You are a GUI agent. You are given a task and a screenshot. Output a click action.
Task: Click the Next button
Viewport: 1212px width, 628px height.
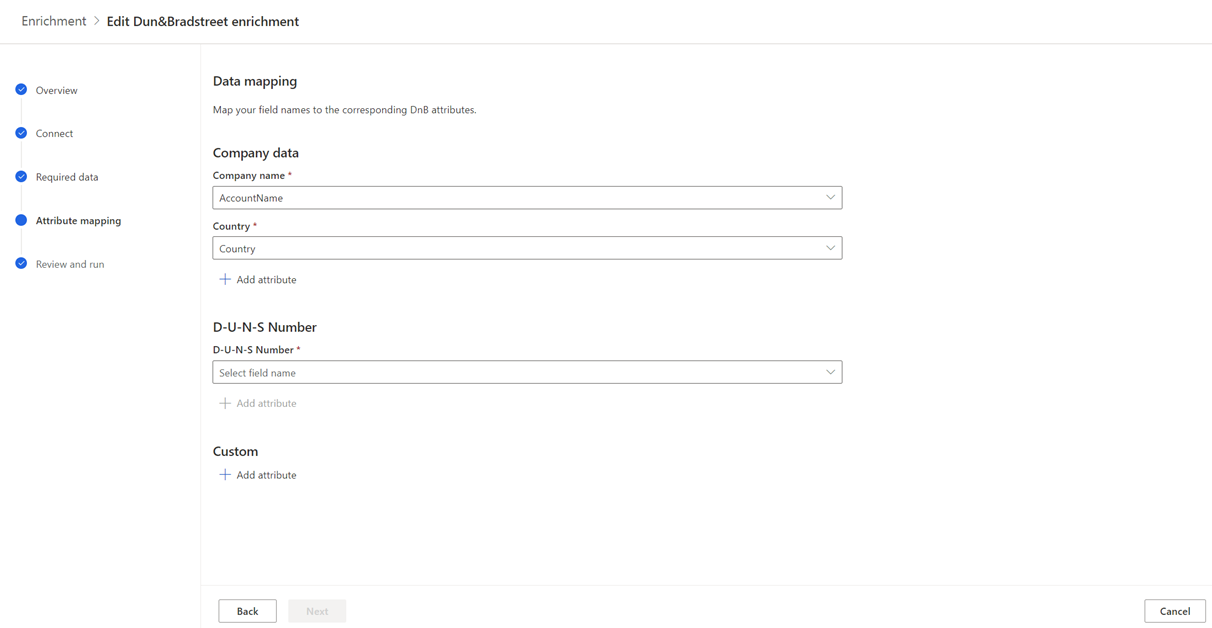(x=317, y=611)
